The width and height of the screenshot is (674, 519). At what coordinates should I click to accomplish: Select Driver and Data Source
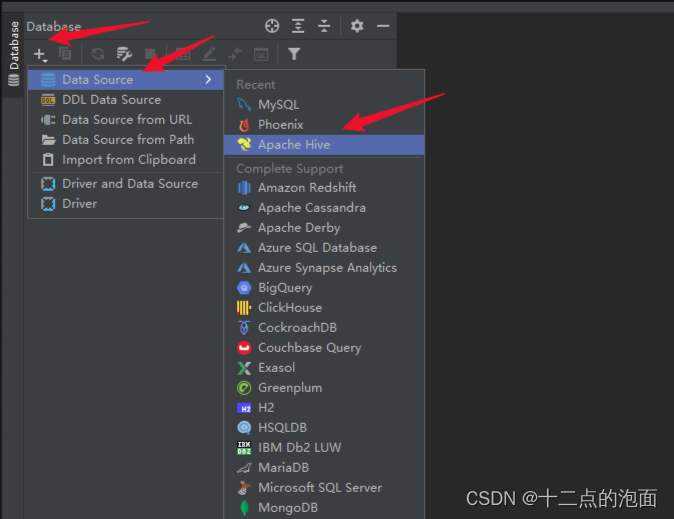click(126, 184)
